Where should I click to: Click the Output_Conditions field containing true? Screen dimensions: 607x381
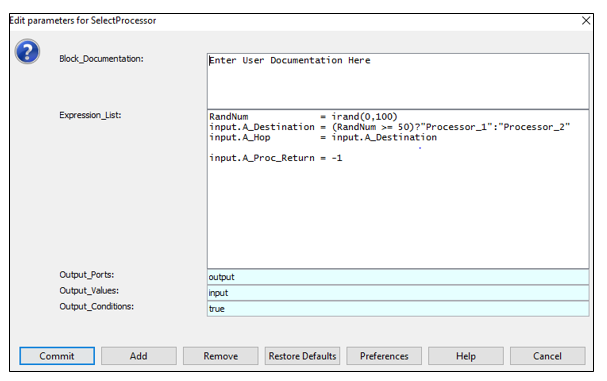(398, 309)
